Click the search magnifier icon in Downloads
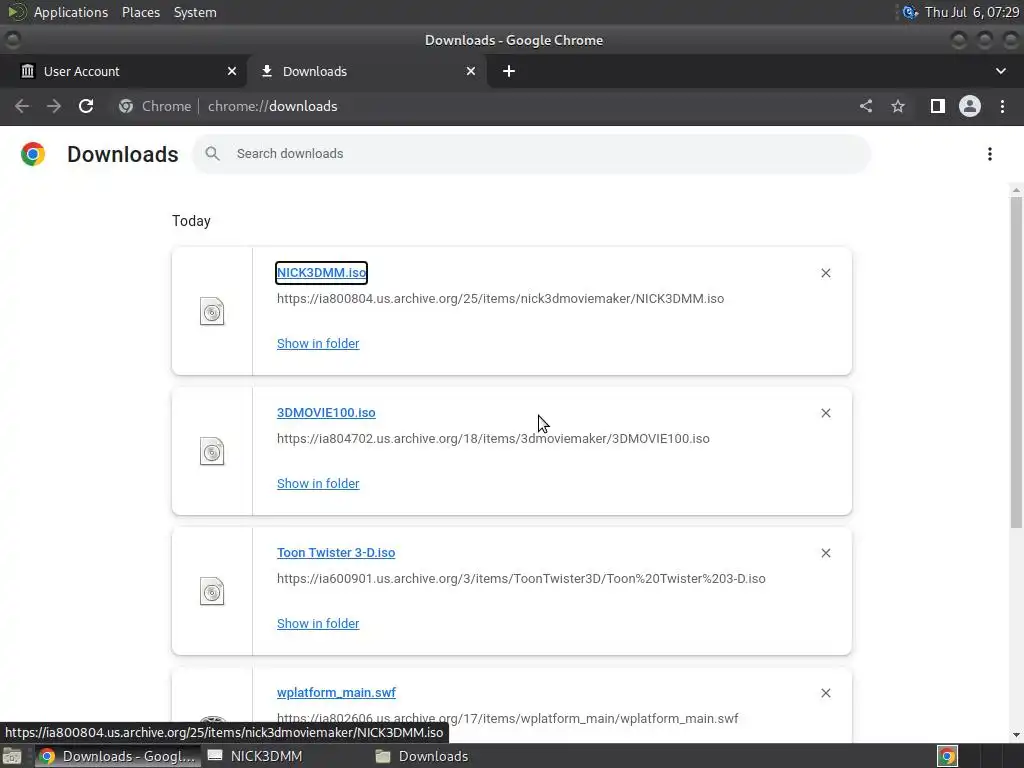1024x768 pixels. pos(212,153)
